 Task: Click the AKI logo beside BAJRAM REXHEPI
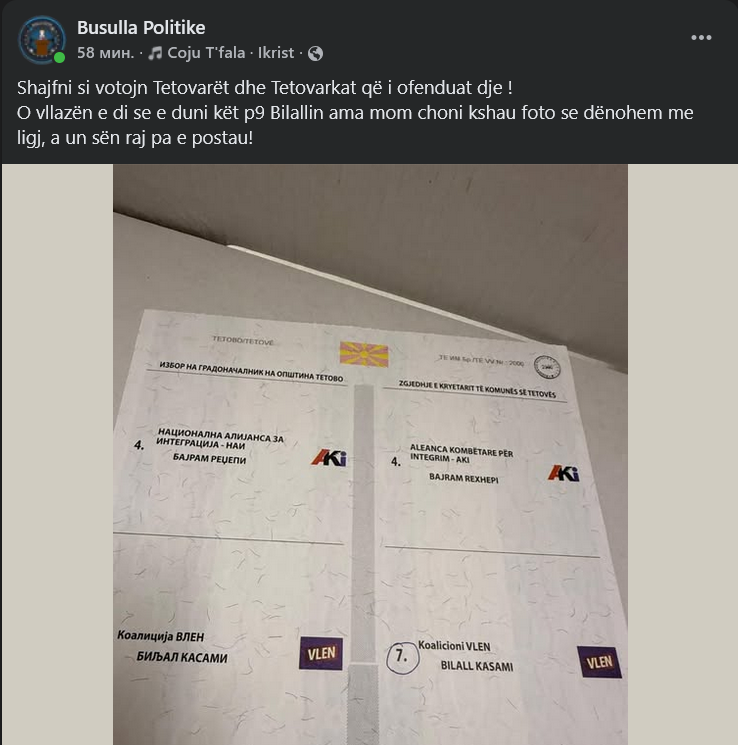pyautogui.click(x=564, y=473)
